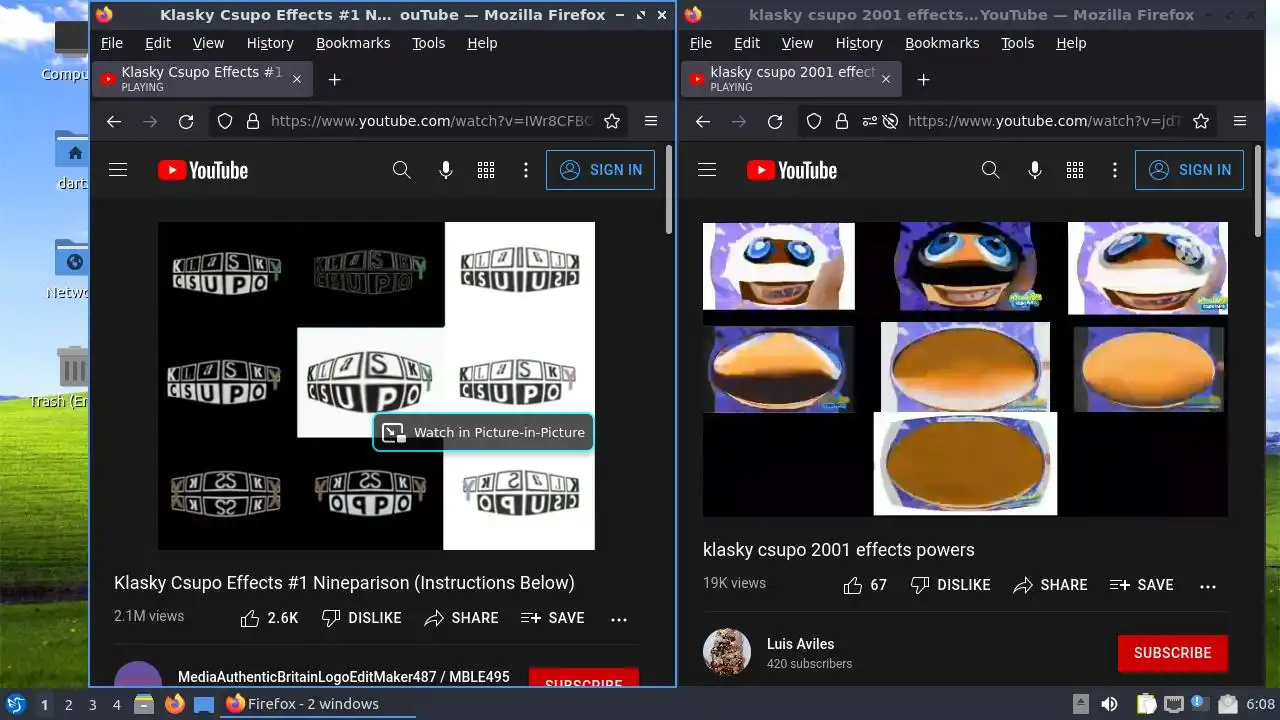
Task: Open YouTube guide menu in right window
Action: [x=707, y=170]
